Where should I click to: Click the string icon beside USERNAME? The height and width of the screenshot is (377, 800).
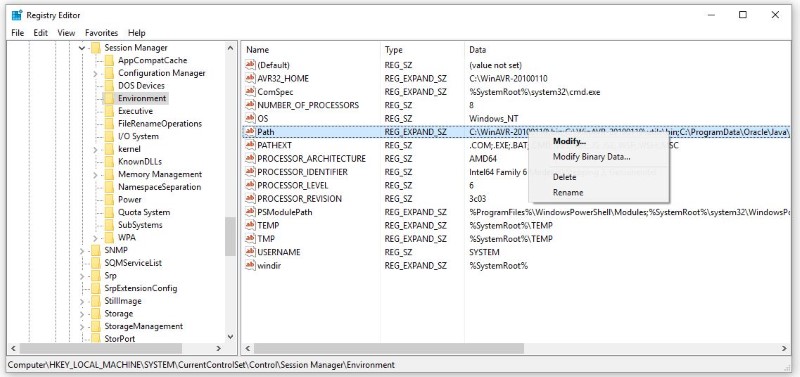coord(250,252)
